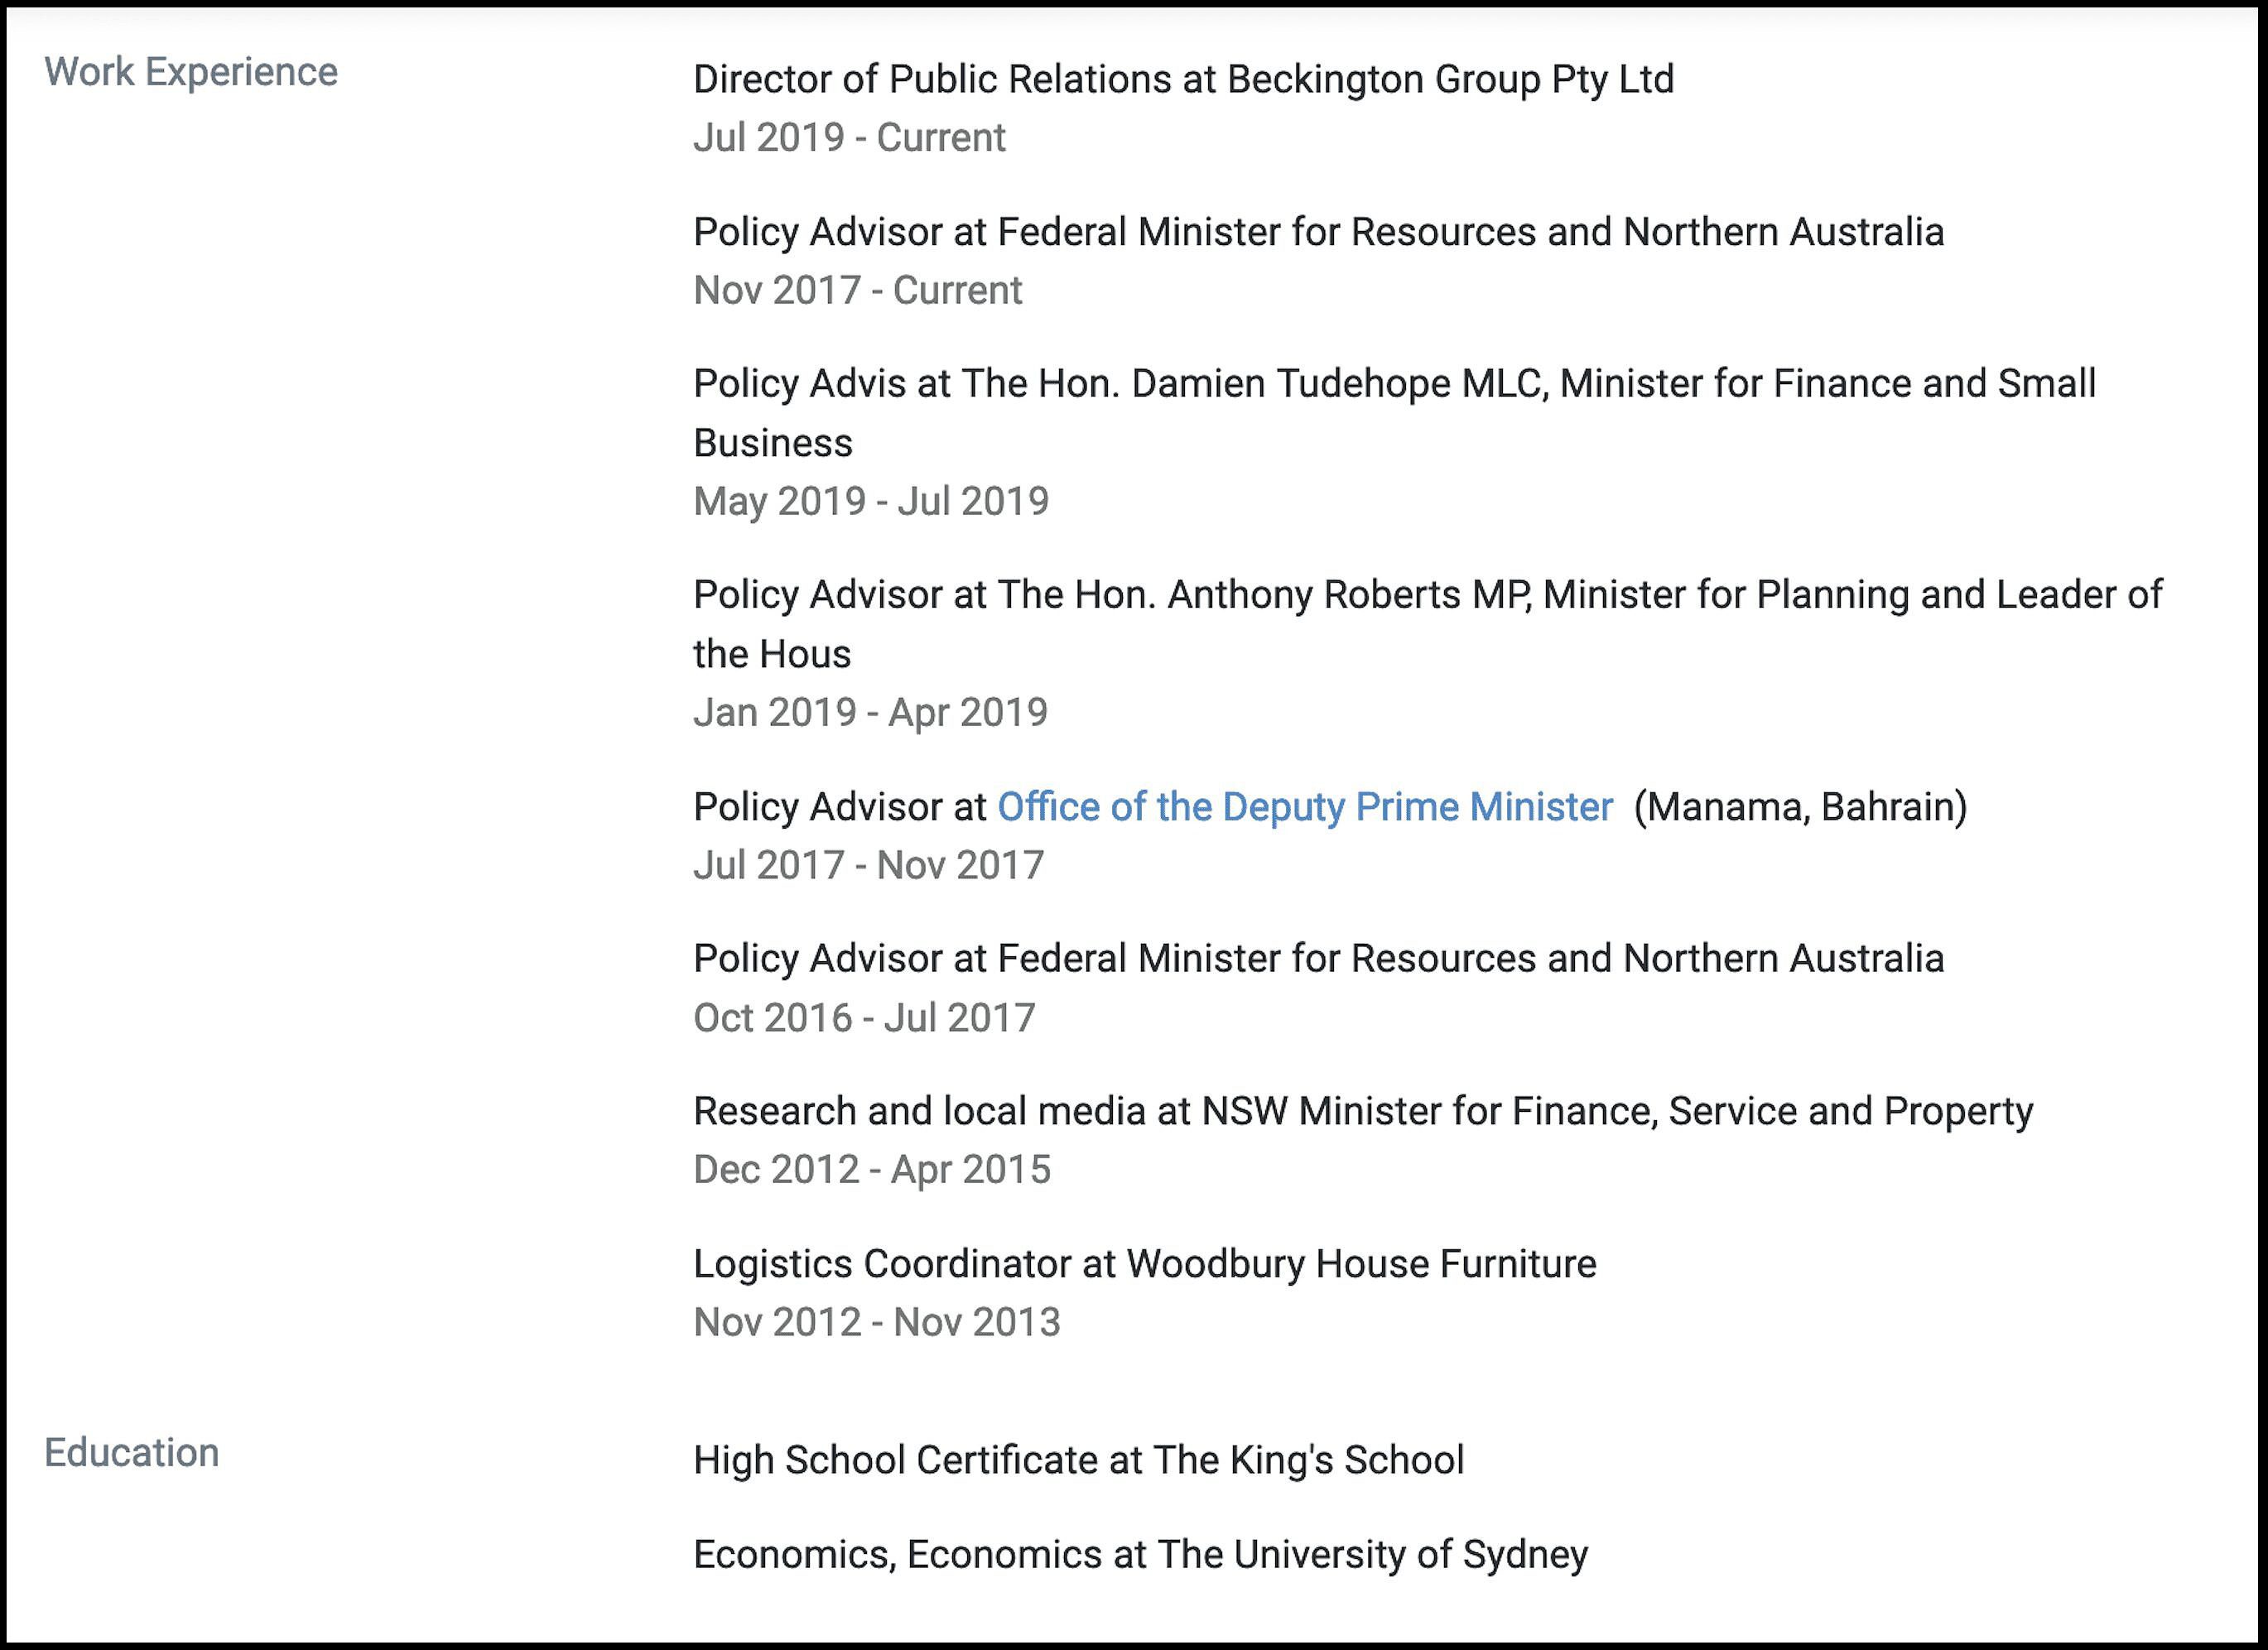
Task: Click the Dec 2012 - Apr 2015 date range
Action: (872, 1170)
